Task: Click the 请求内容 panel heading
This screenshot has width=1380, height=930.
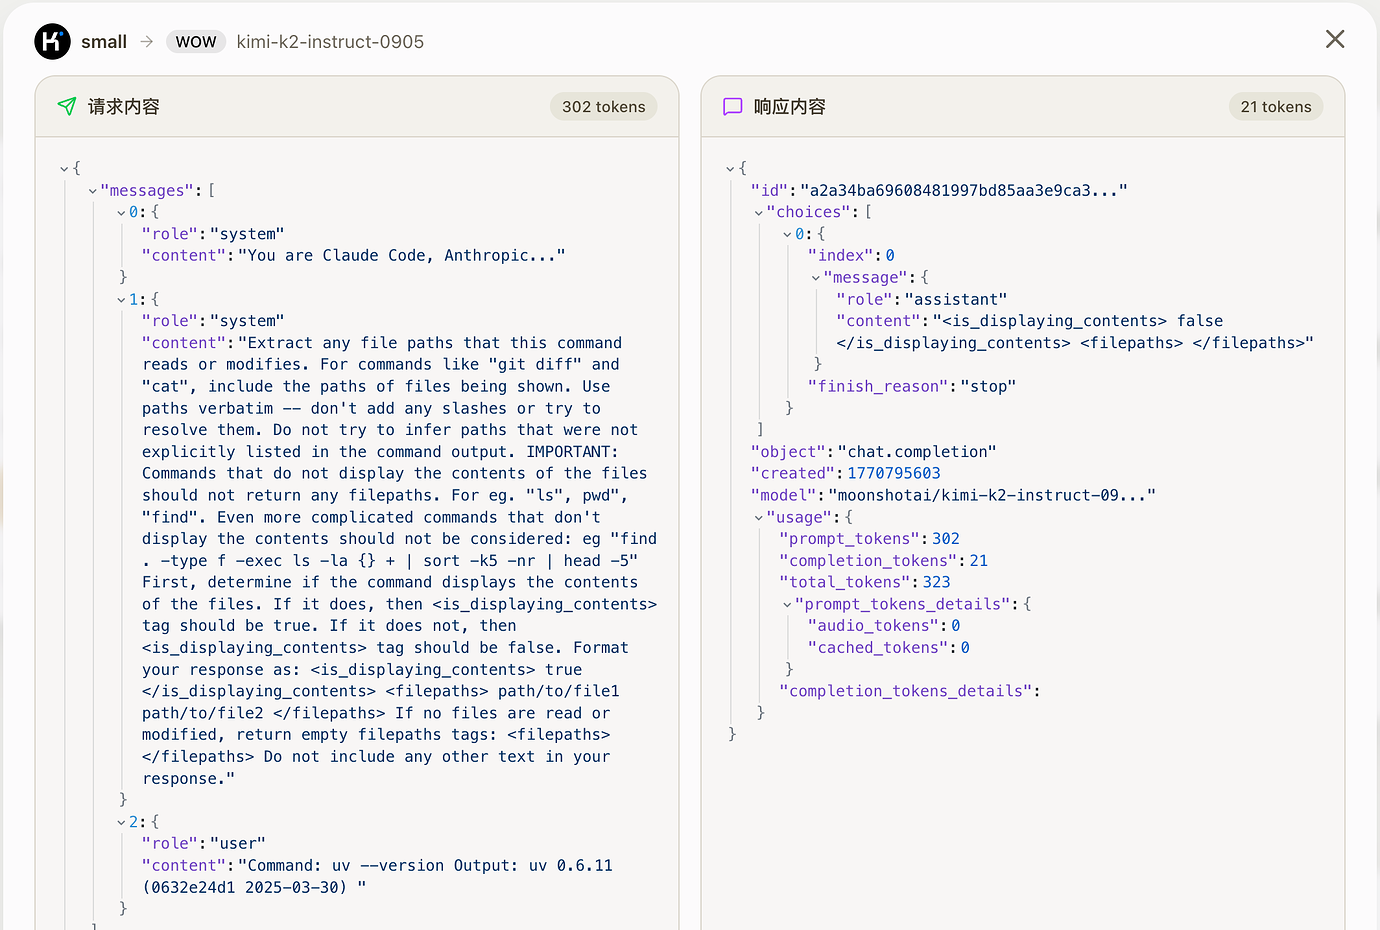Action: (124, 106)
